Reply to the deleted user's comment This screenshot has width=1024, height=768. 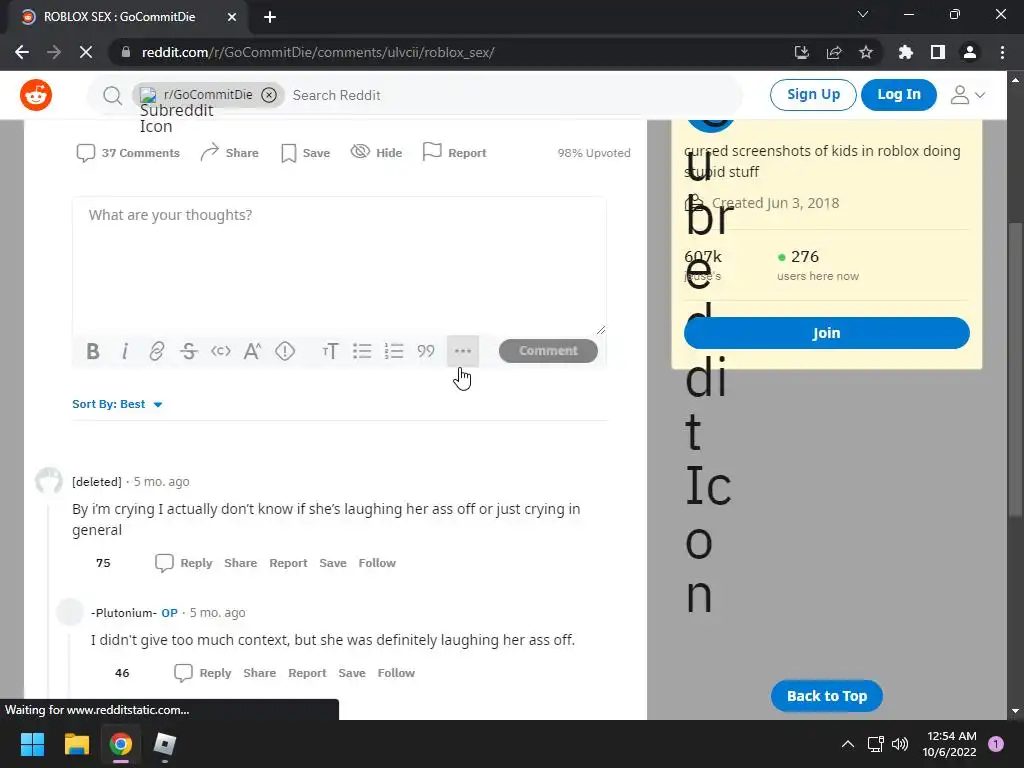click(x=184, y=563)
